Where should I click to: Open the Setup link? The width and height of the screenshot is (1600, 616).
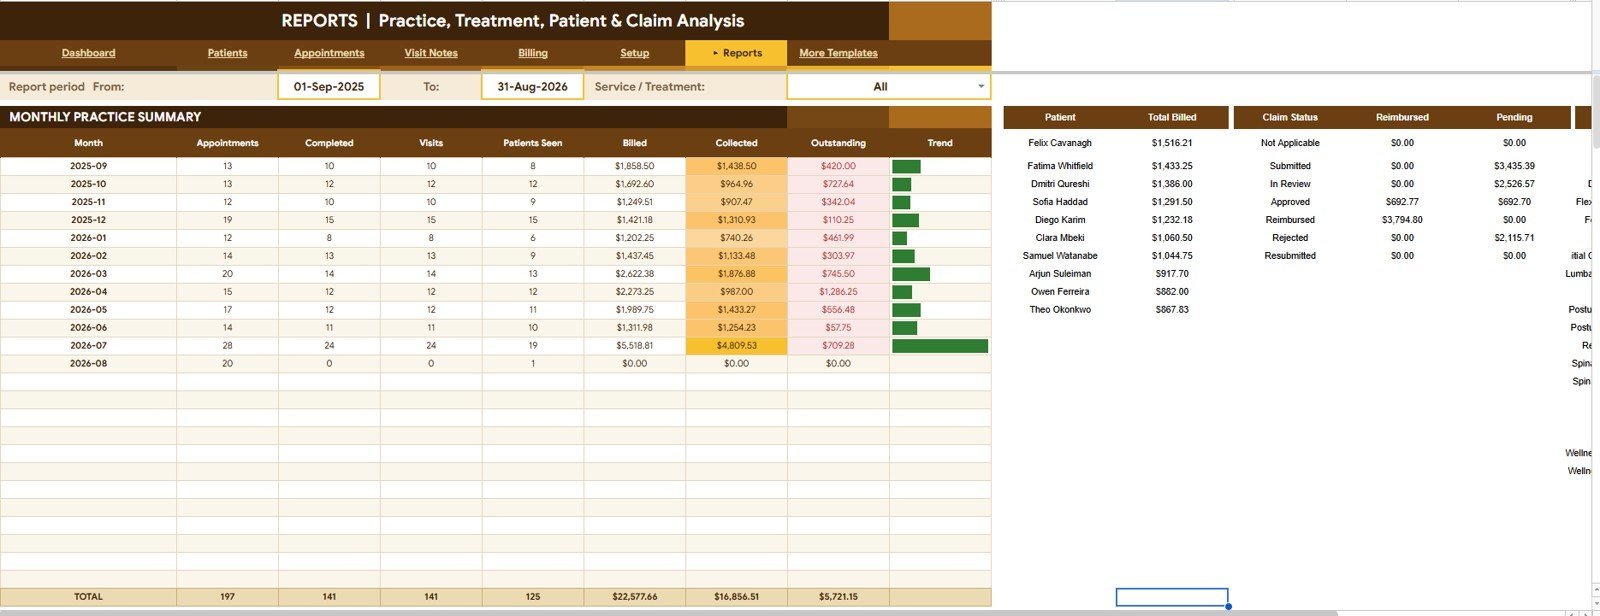[x=634, y=53]
